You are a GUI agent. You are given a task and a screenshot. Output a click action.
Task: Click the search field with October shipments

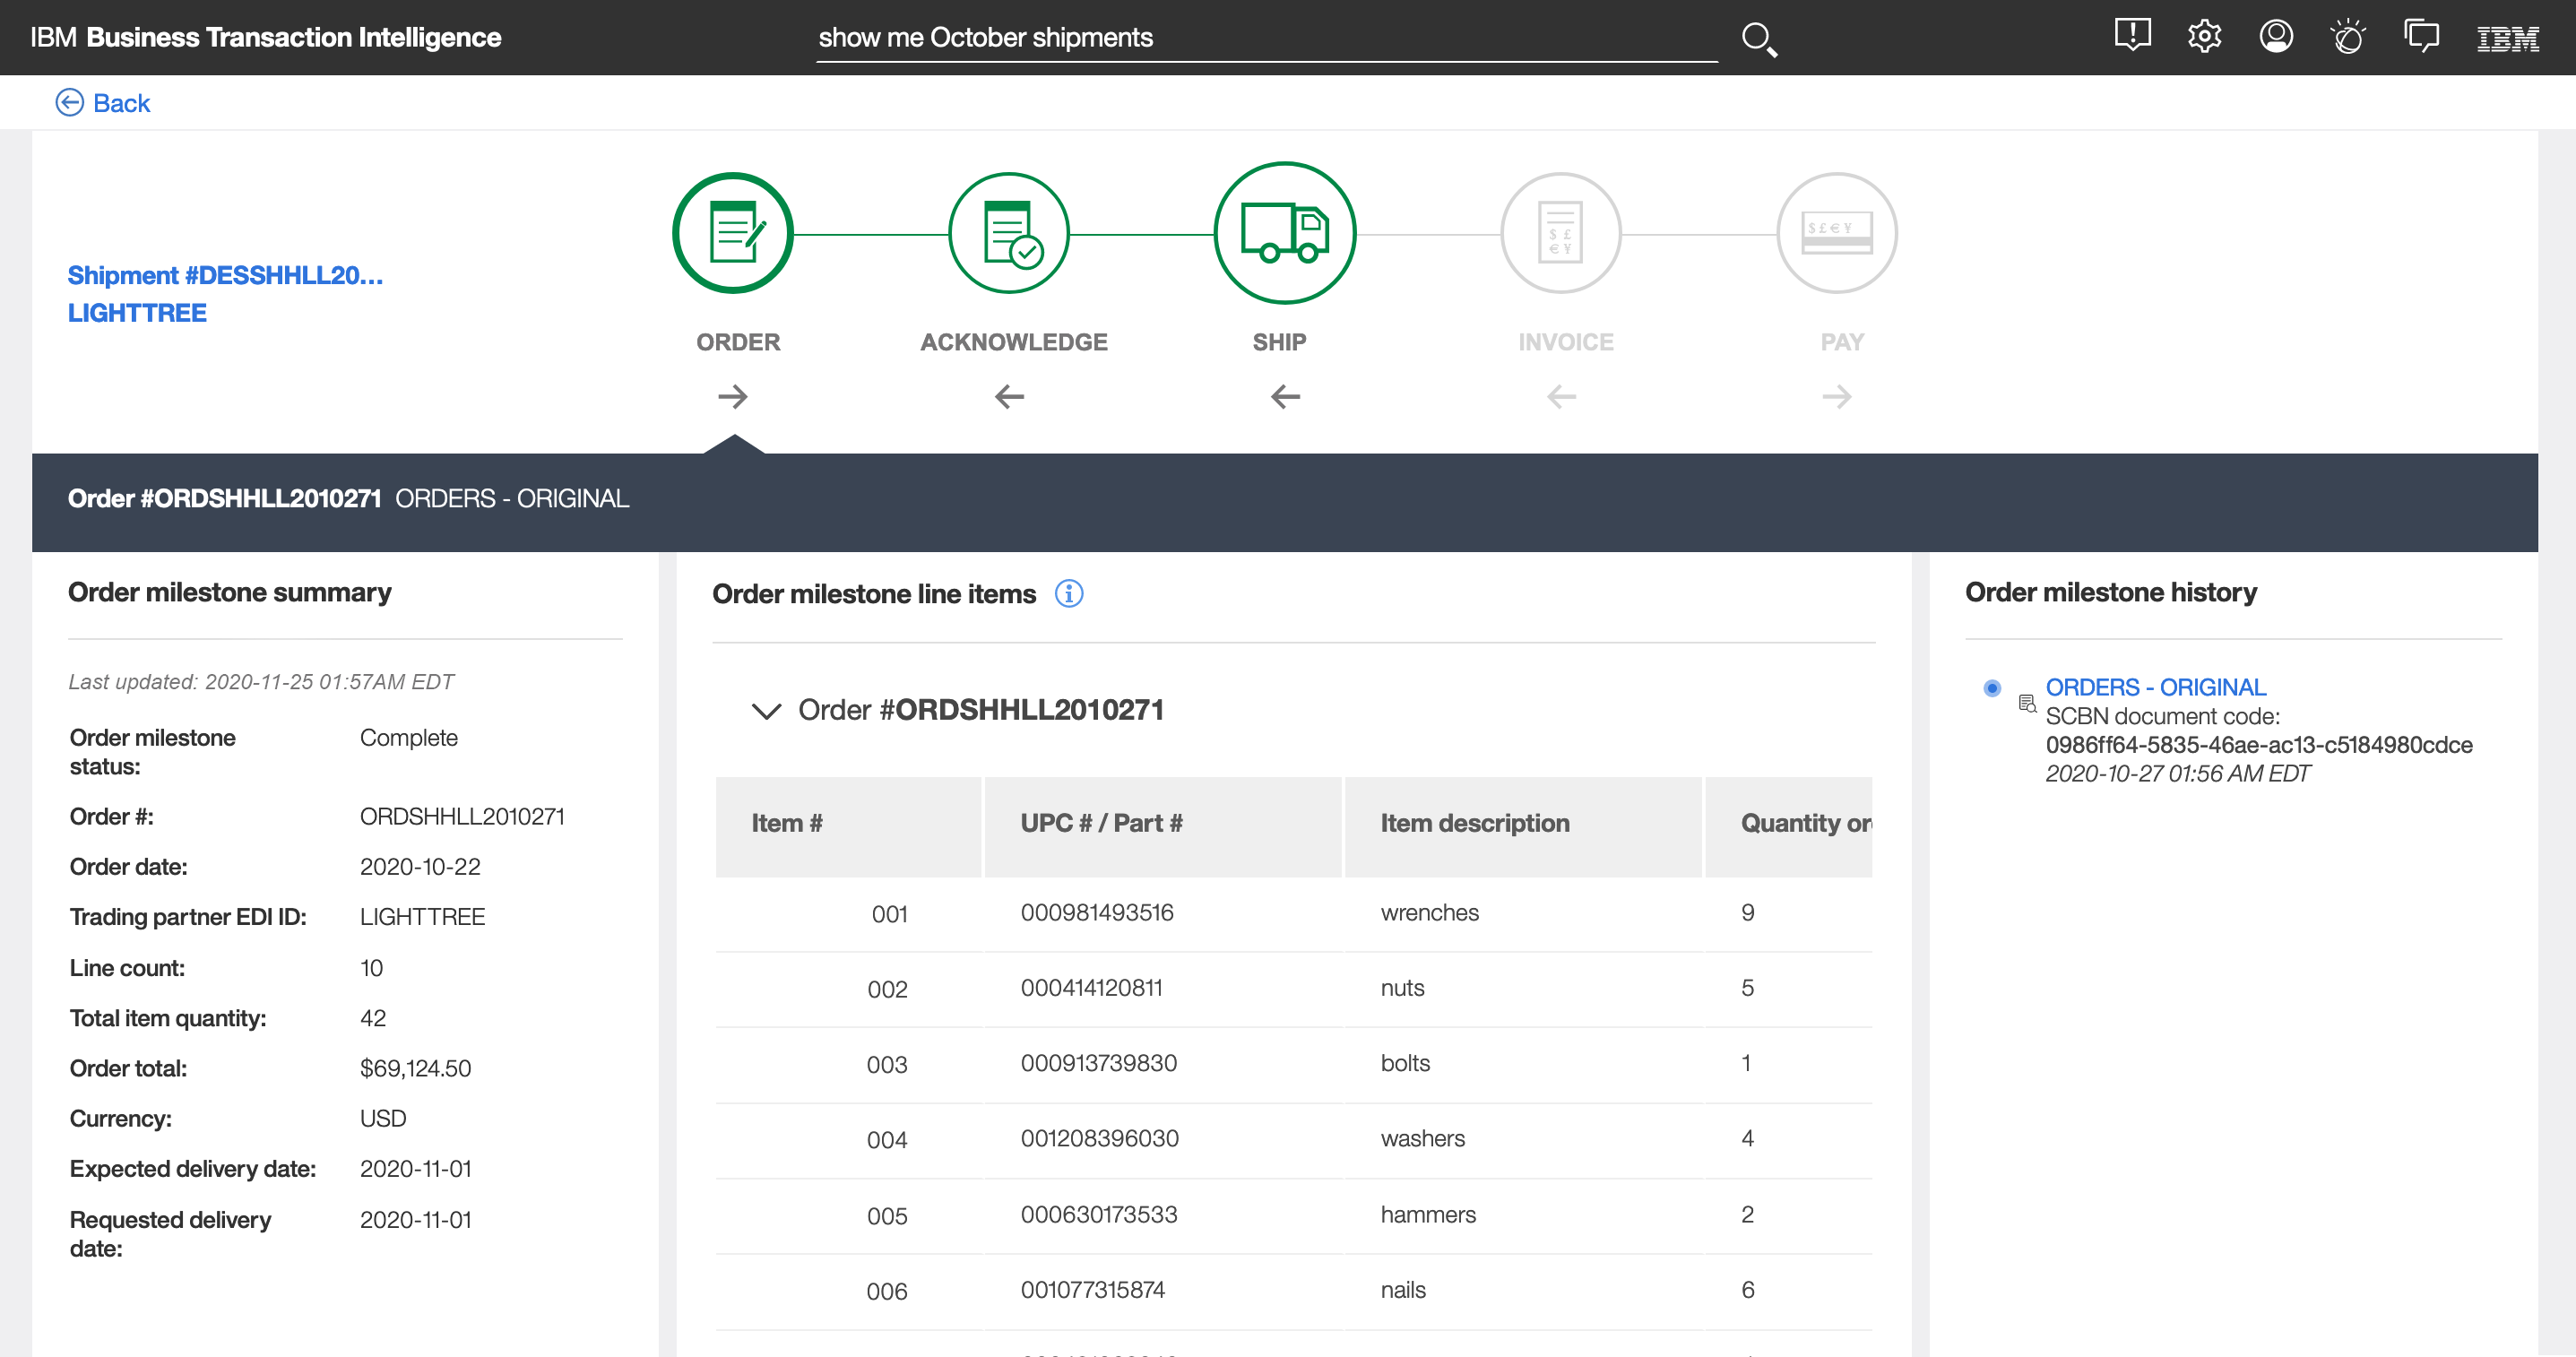click(1267, 38)
